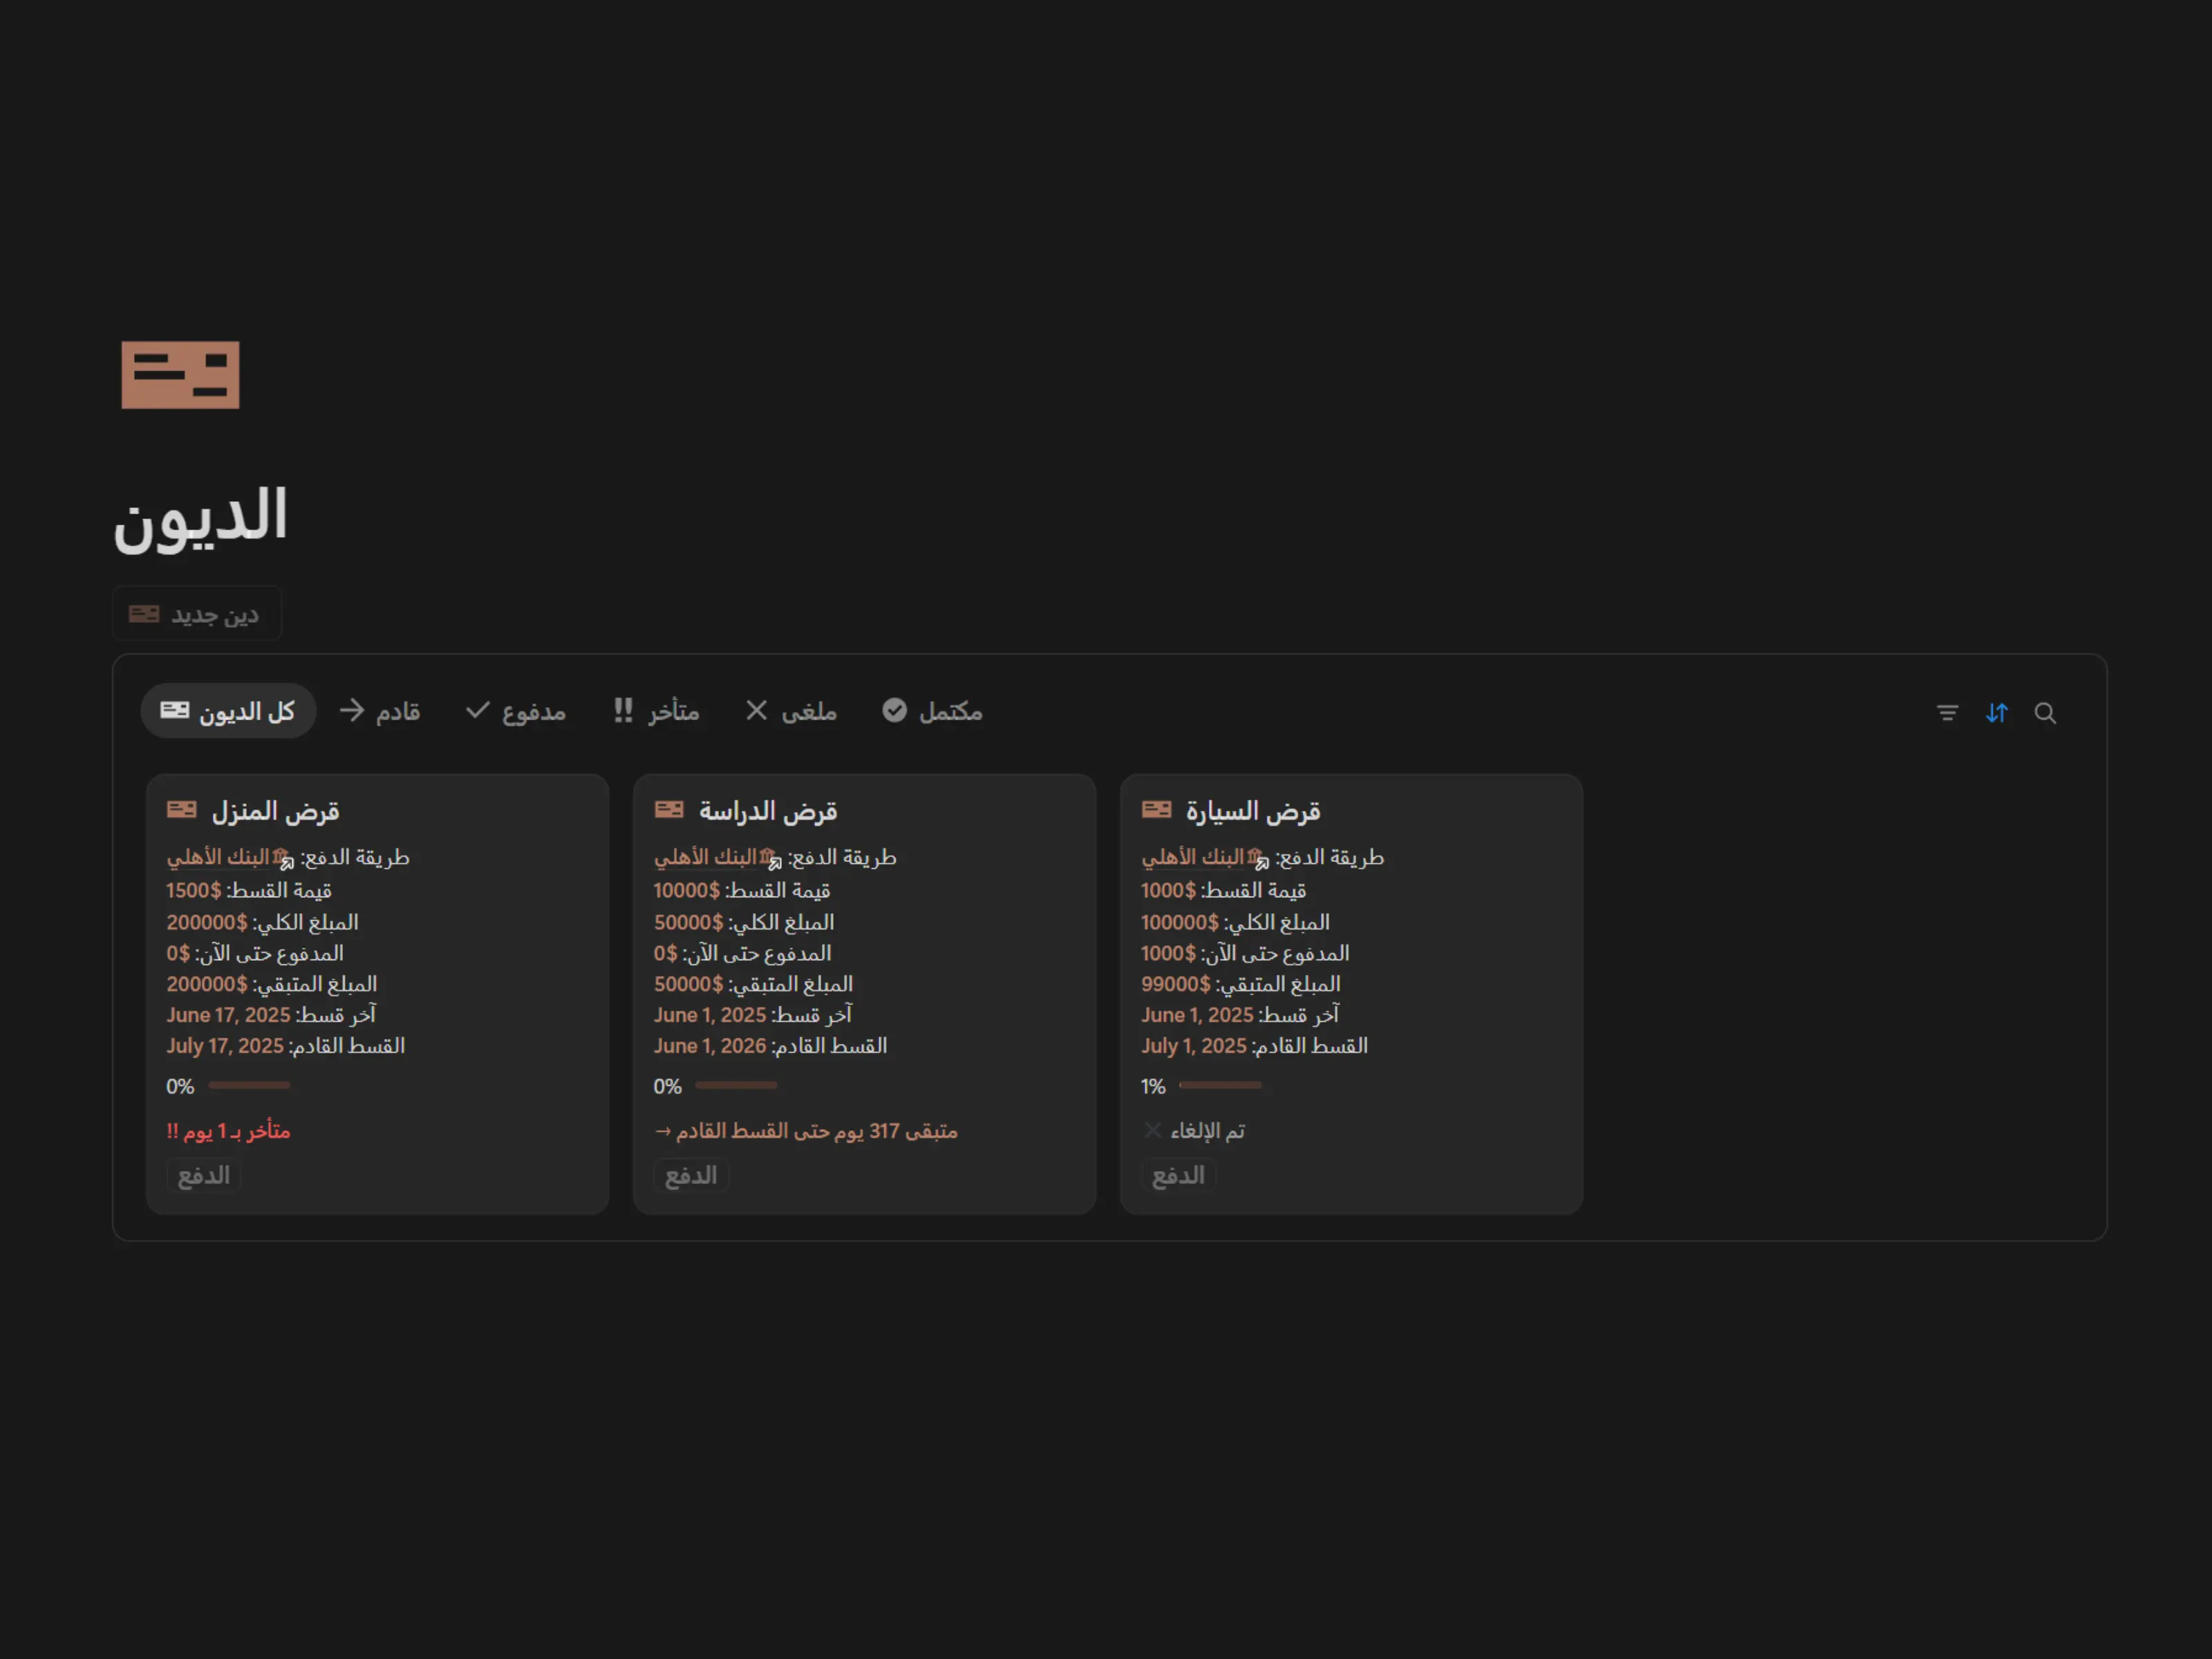This screenshot has width=2212, height=1659.
Task: Select the كل الديون tab
Action: [228, 712]
